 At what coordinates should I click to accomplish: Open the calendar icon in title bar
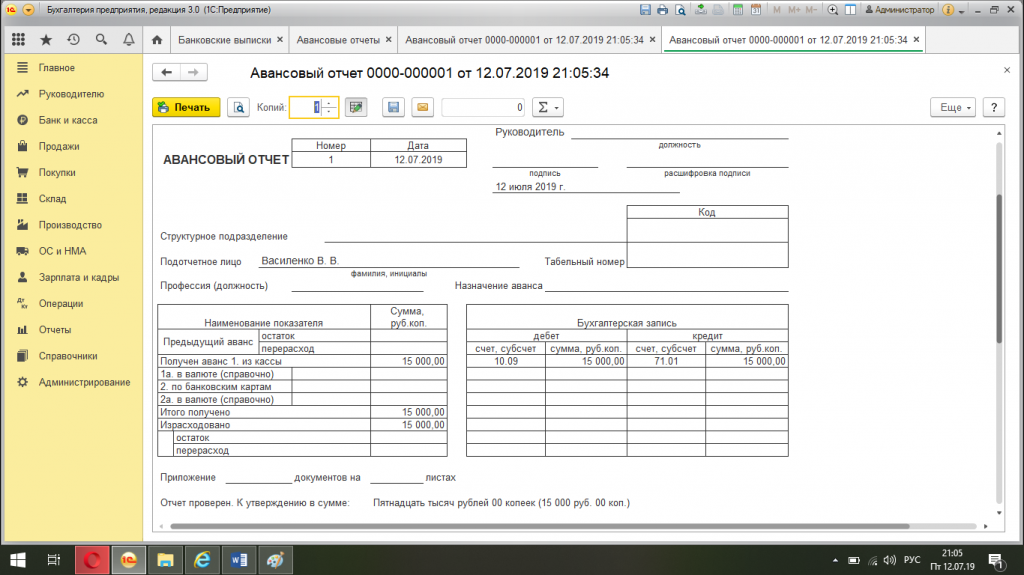pyautogui.click(x=756, y=9)
